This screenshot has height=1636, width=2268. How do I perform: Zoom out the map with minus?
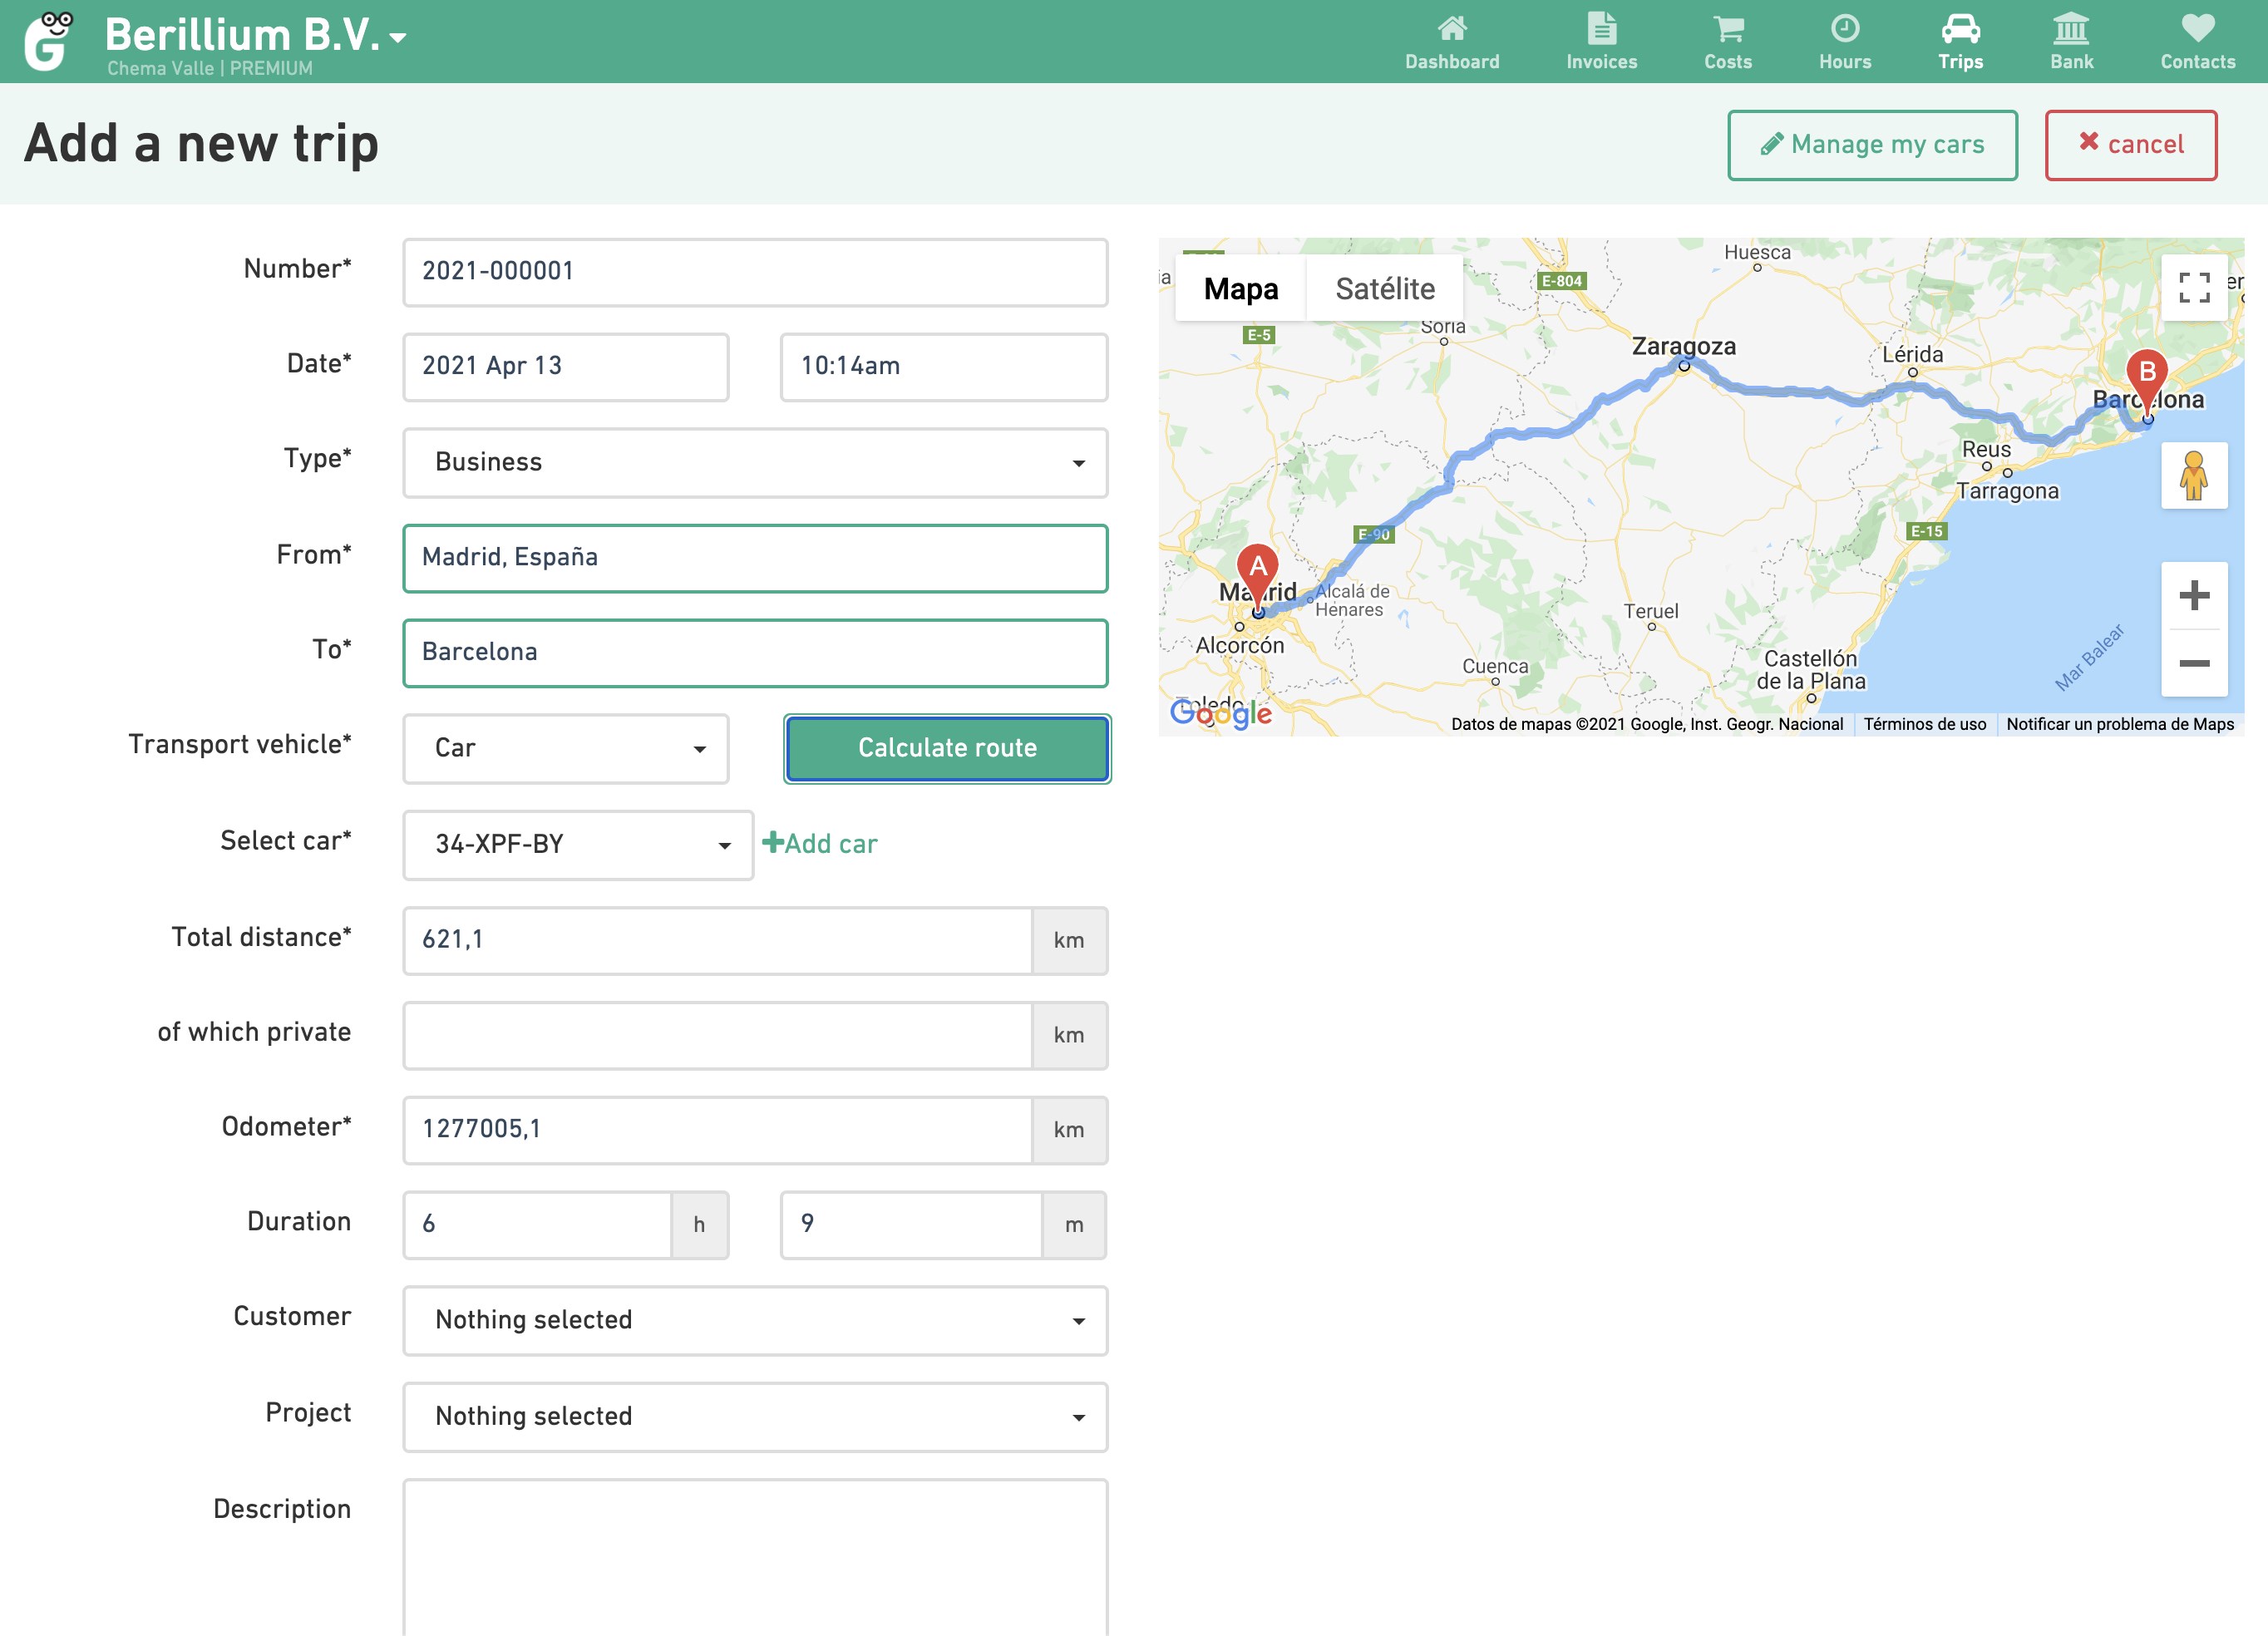click(2193, 663)
